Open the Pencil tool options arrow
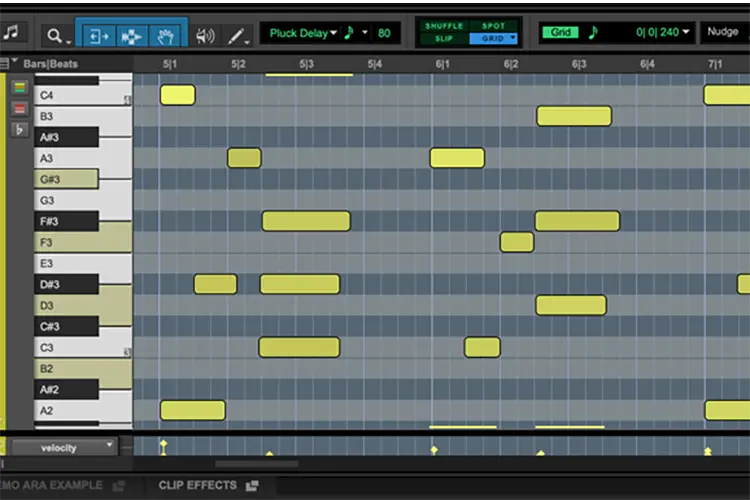This screenshot has width=750, height=500. point(247,42)
